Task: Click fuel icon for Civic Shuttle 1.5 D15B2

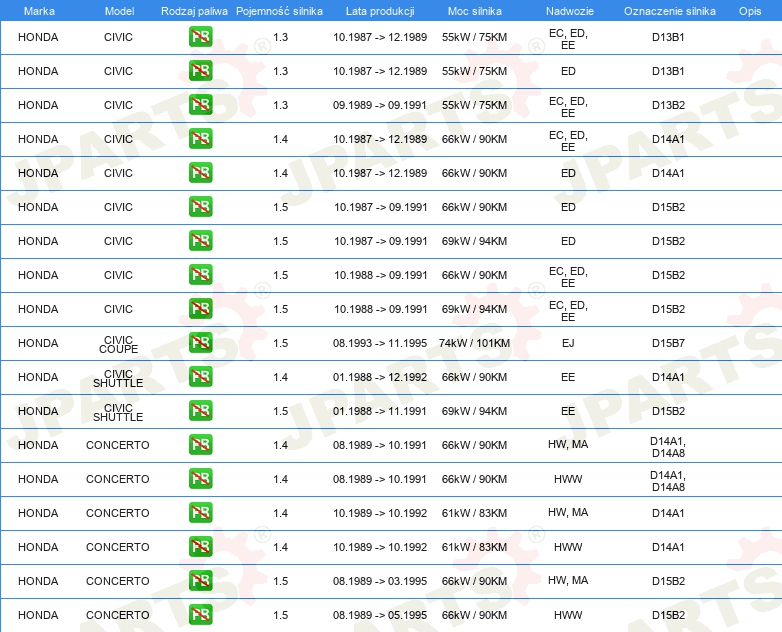Action: tap(200, 411)
